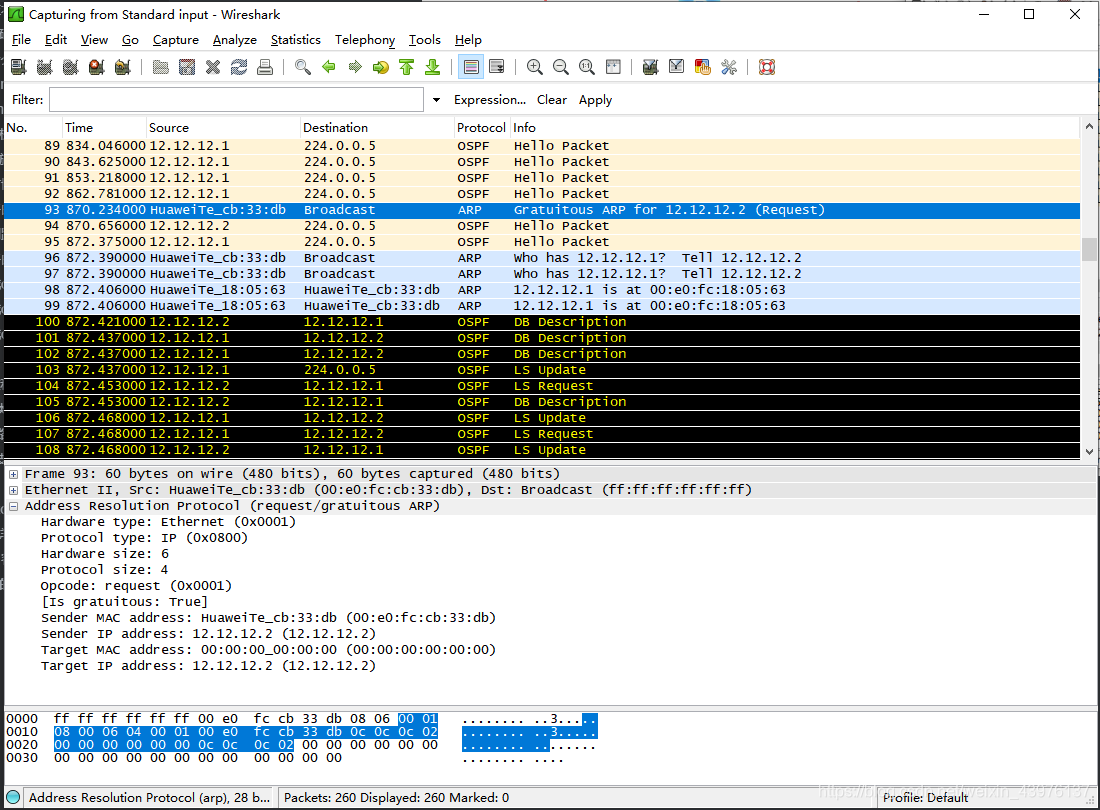Select packet 98 ARP reply row
This screenshot has width=1100, height=810.
click(x=542, y=290)
